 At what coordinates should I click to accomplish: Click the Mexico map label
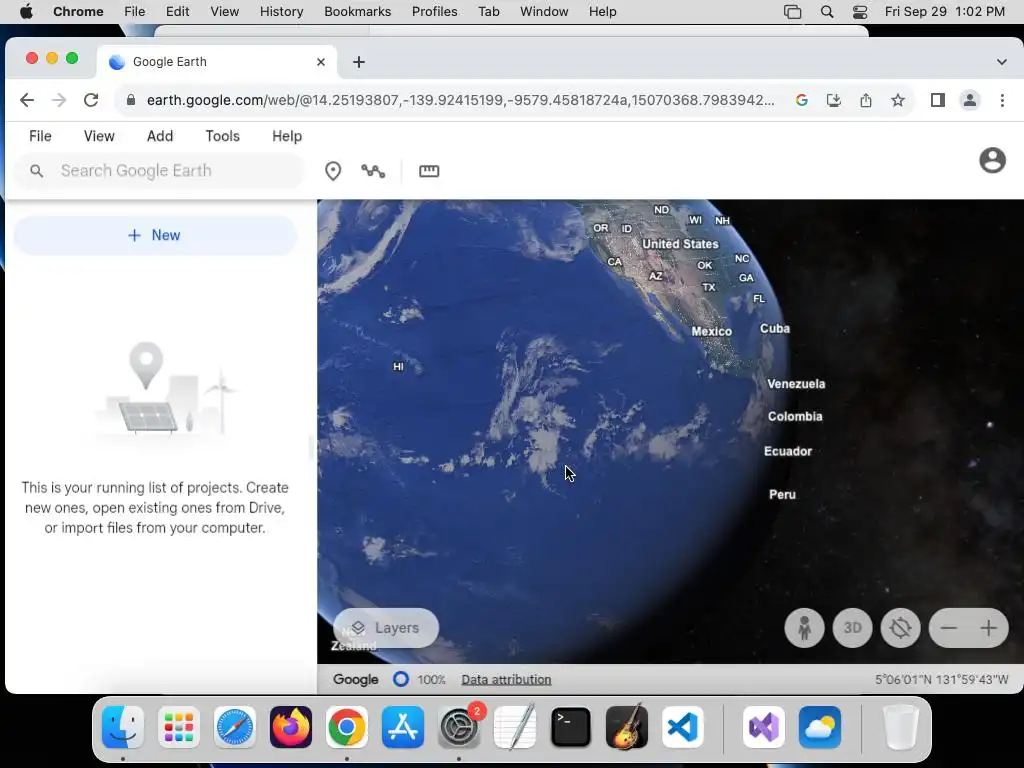(x=711, y=331)
